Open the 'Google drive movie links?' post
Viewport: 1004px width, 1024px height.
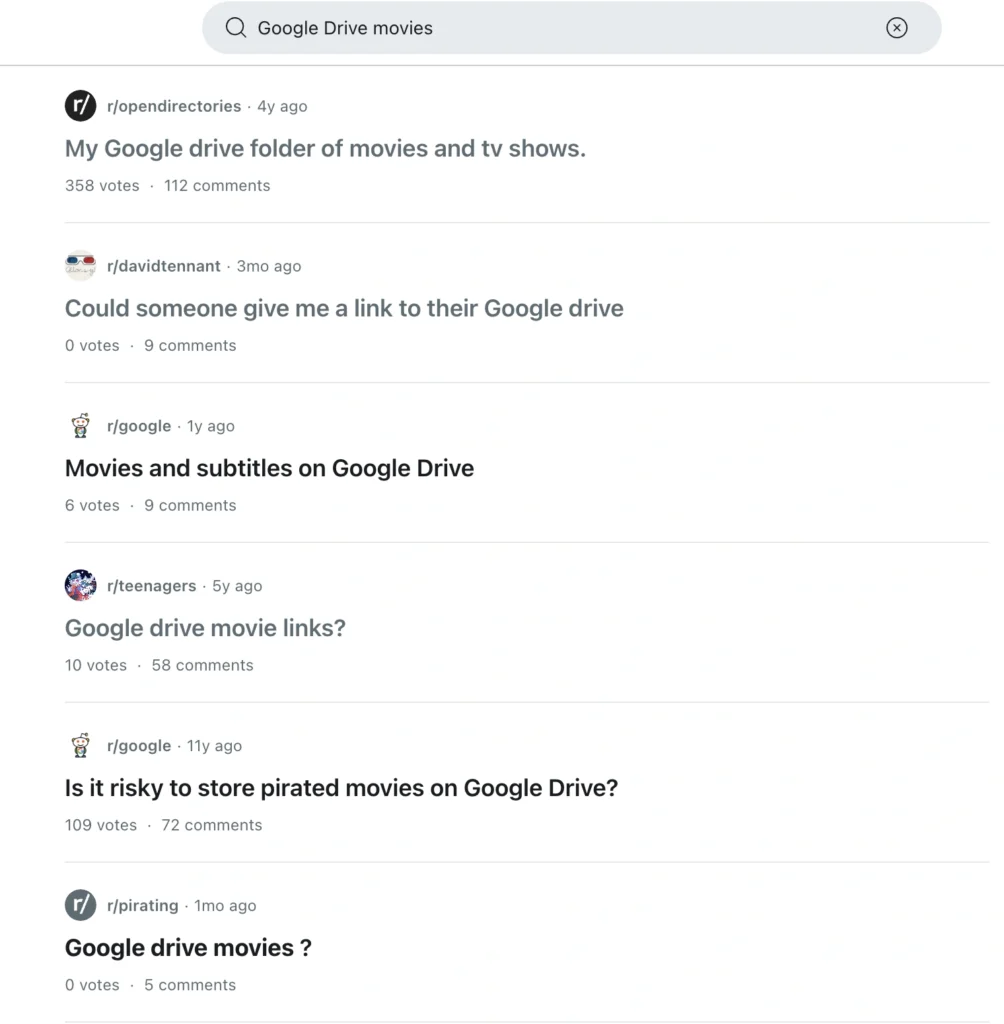click(205, 628)
